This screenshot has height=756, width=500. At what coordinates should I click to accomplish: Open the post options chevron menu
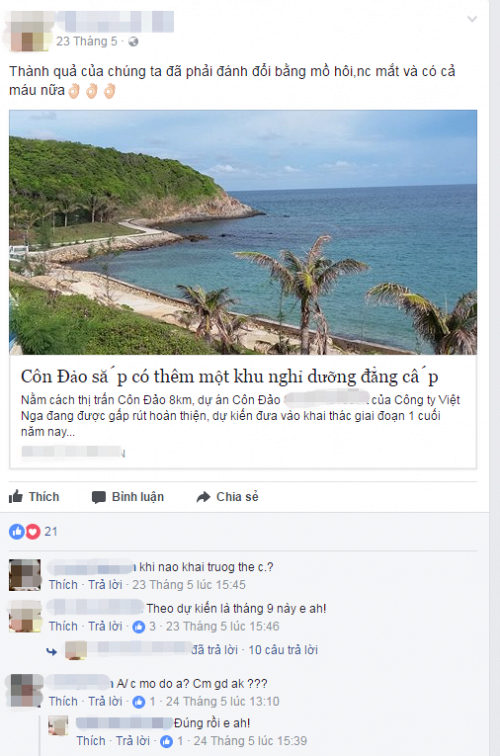[472, 19]
